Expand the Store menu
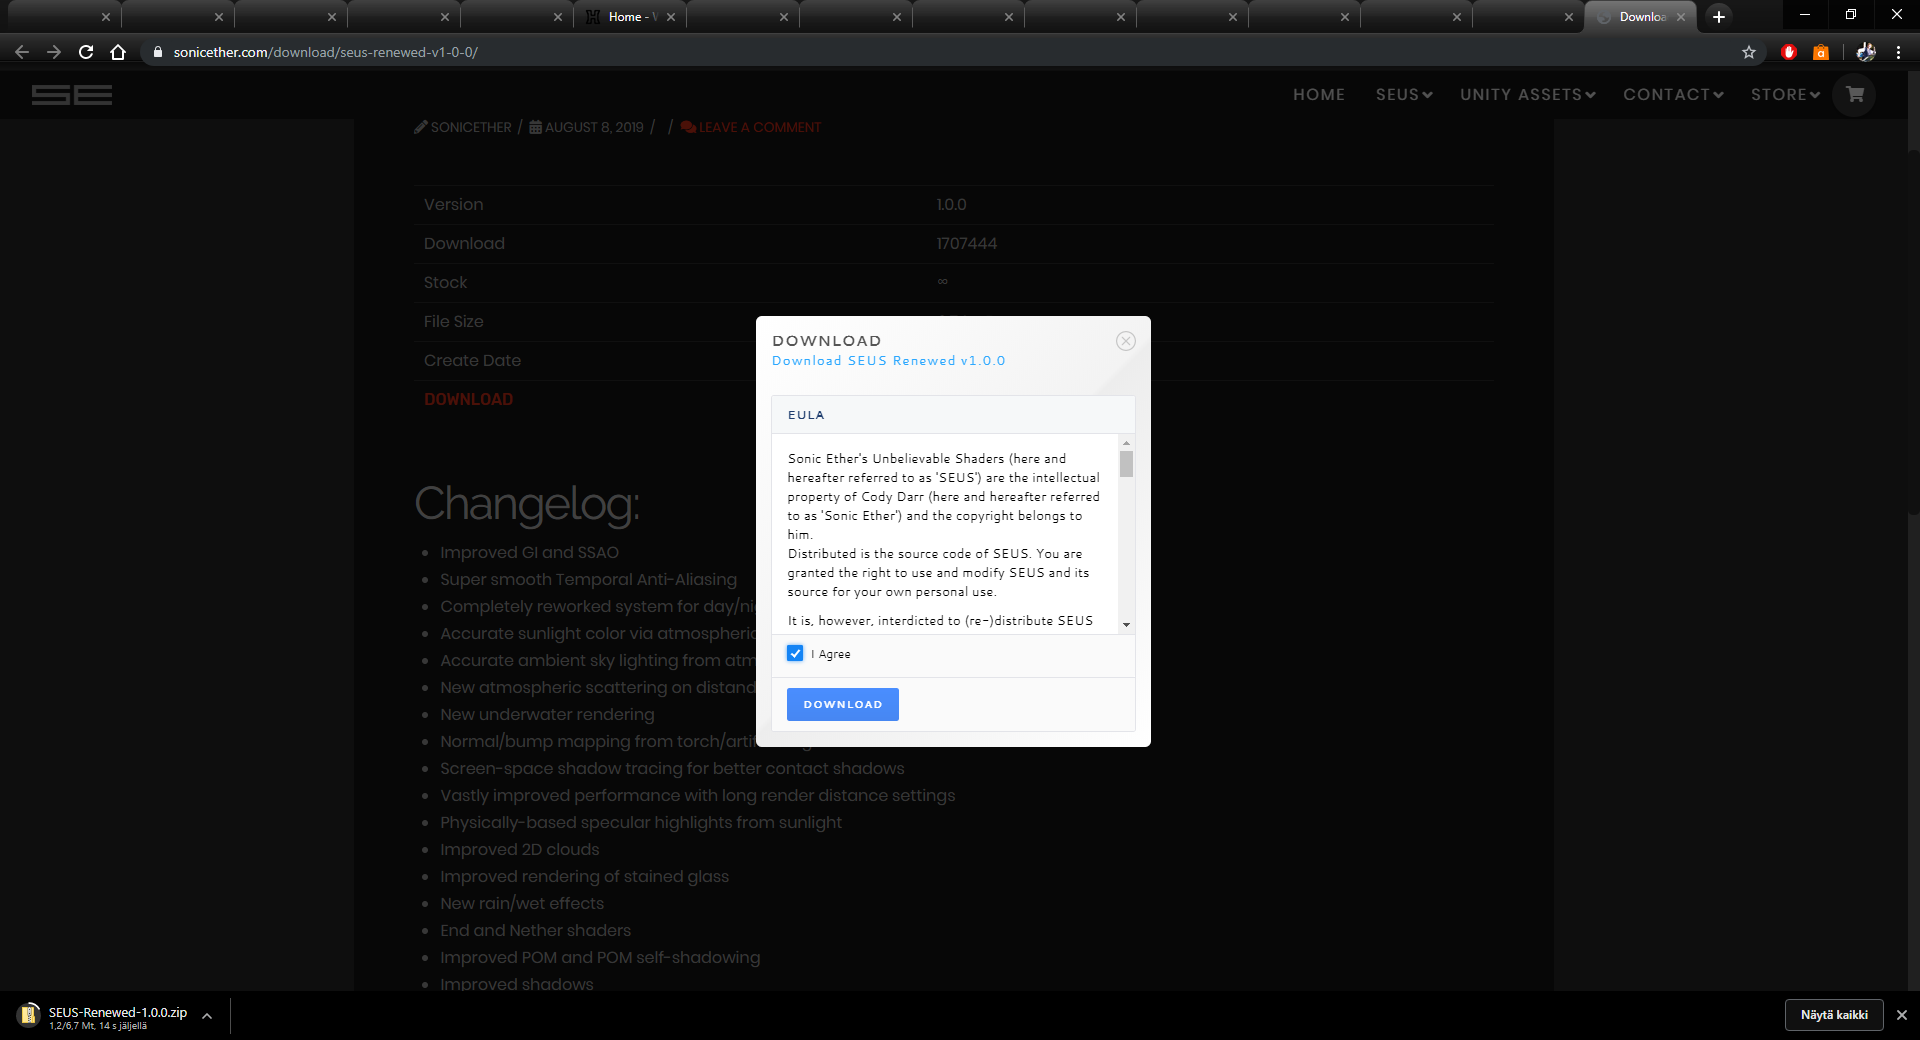 click(1785, 95)
